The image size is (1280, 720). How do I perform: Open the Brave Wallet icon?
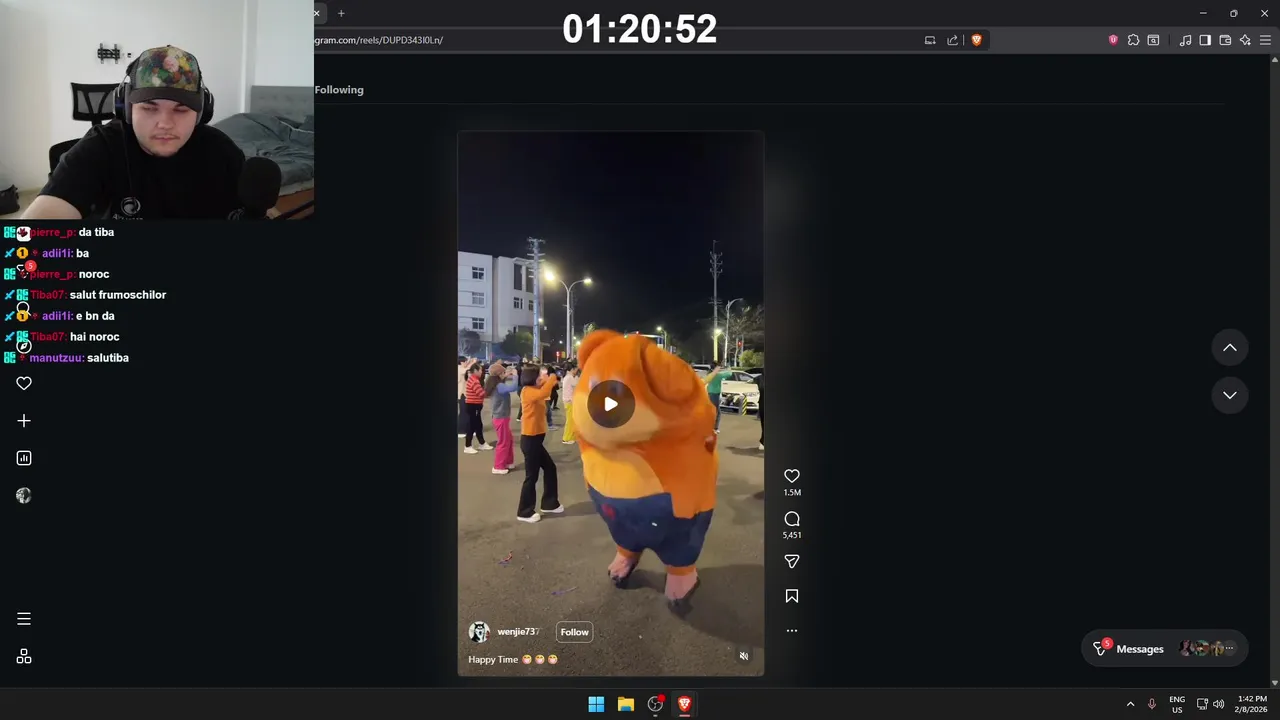(1225, 40)
